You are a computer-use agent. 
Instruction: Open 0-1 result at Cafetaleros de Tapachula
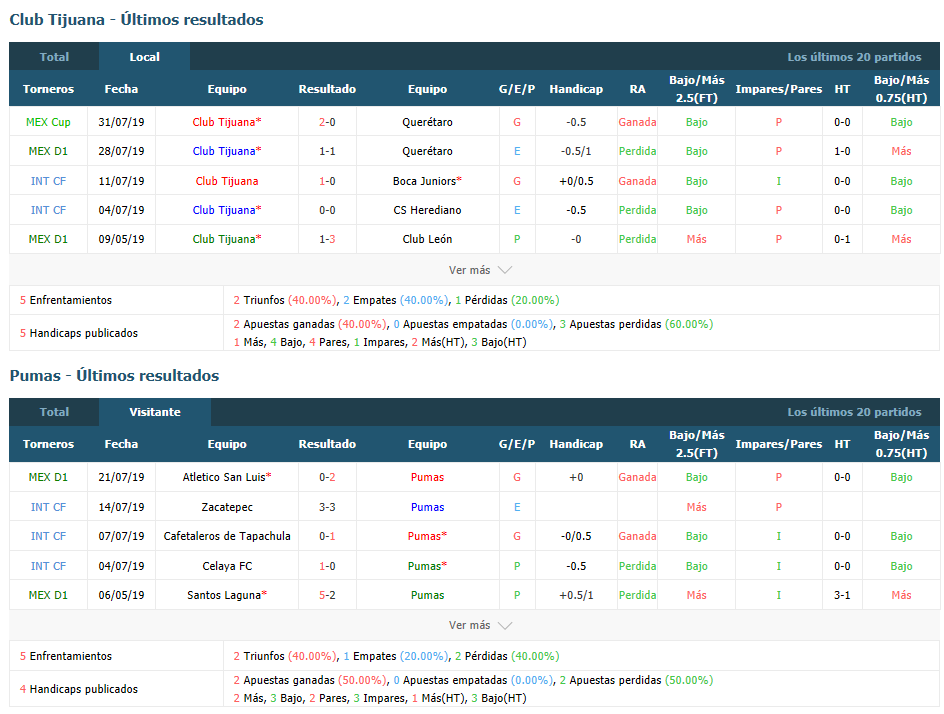click(x=327, y=536)
